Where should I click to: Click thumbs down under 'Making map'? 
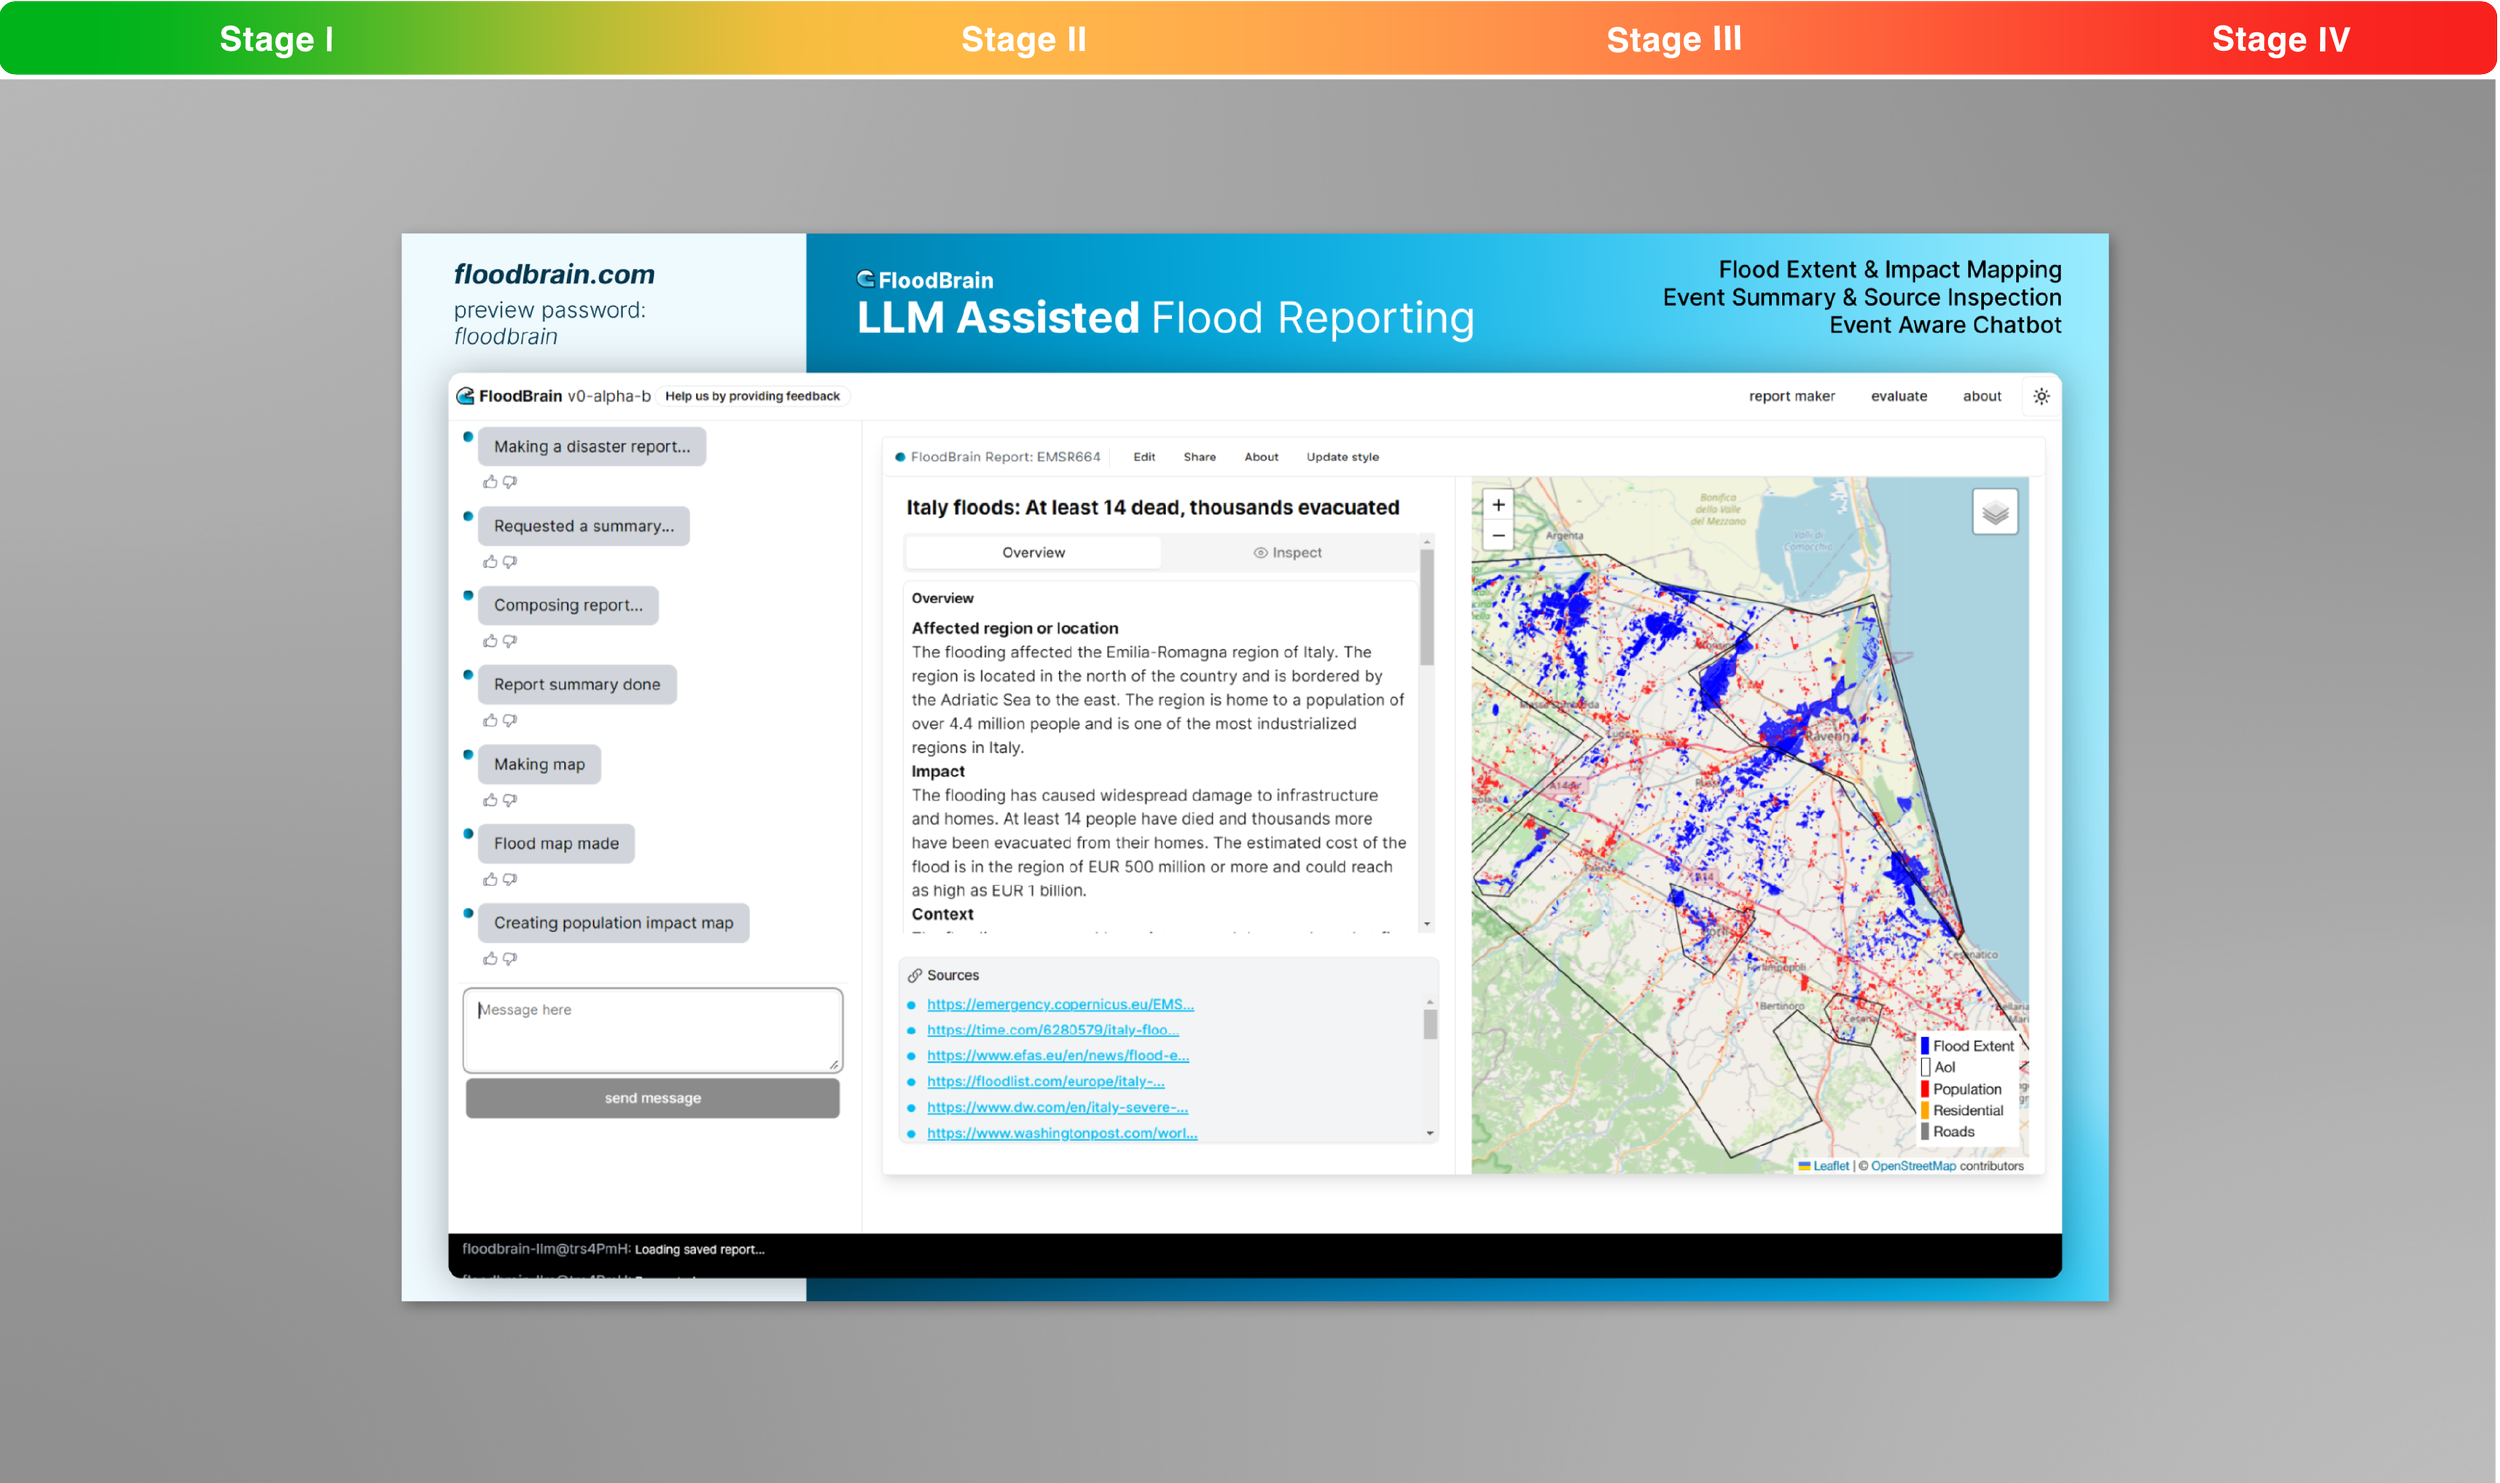pos(510,800)
